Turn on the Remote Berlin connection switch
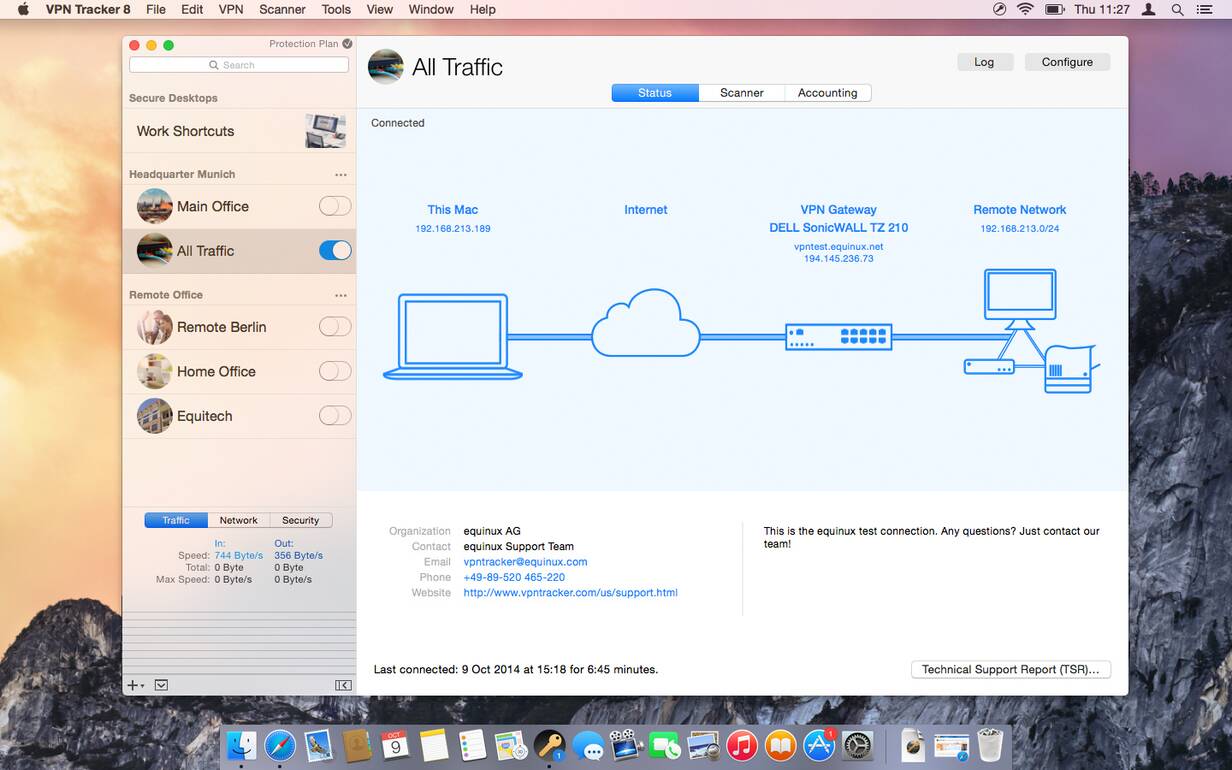1232x770 pixels. (x=335, y=326)
